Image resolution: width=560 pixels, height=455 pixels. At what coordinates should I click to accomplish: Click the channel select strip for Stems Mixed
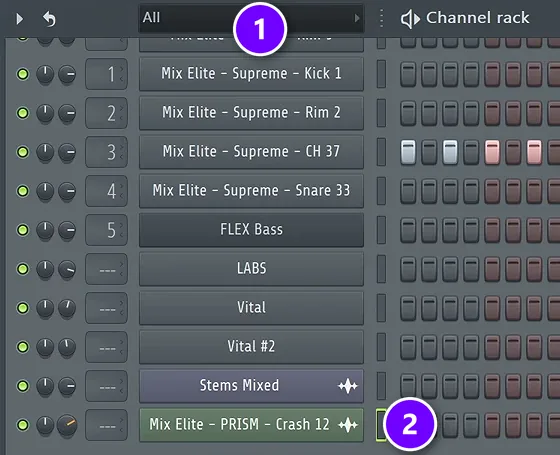pyautogui.click(x=381, y=386)
